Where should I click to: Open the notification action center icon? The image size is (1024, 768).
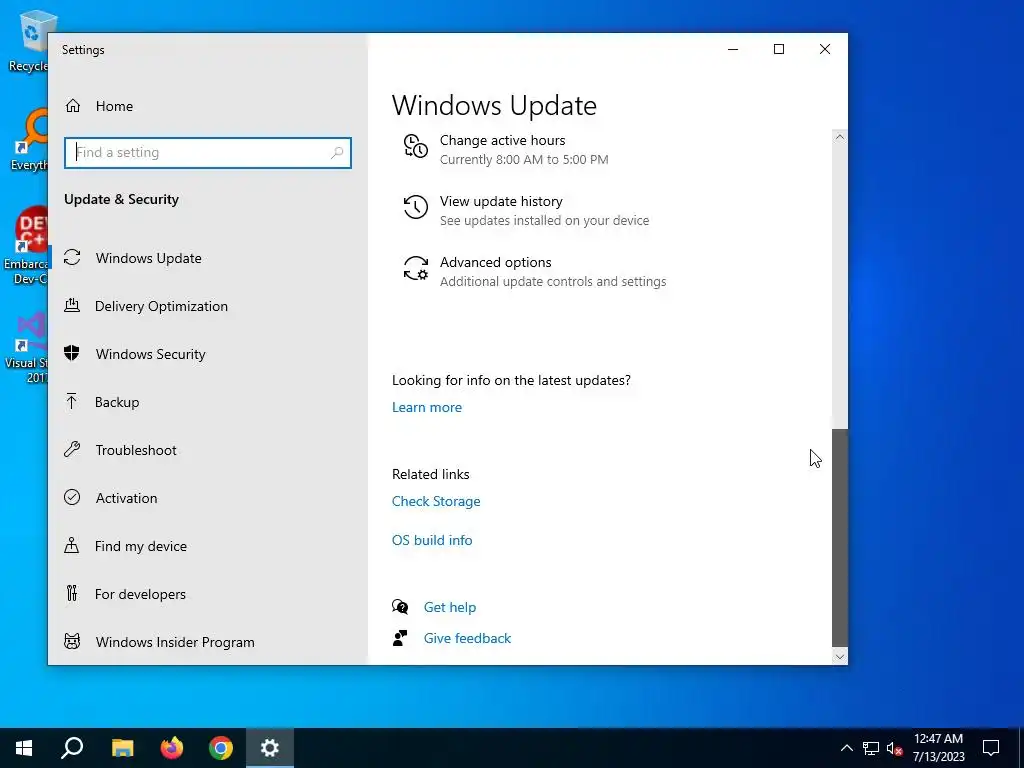click(991, 748)
